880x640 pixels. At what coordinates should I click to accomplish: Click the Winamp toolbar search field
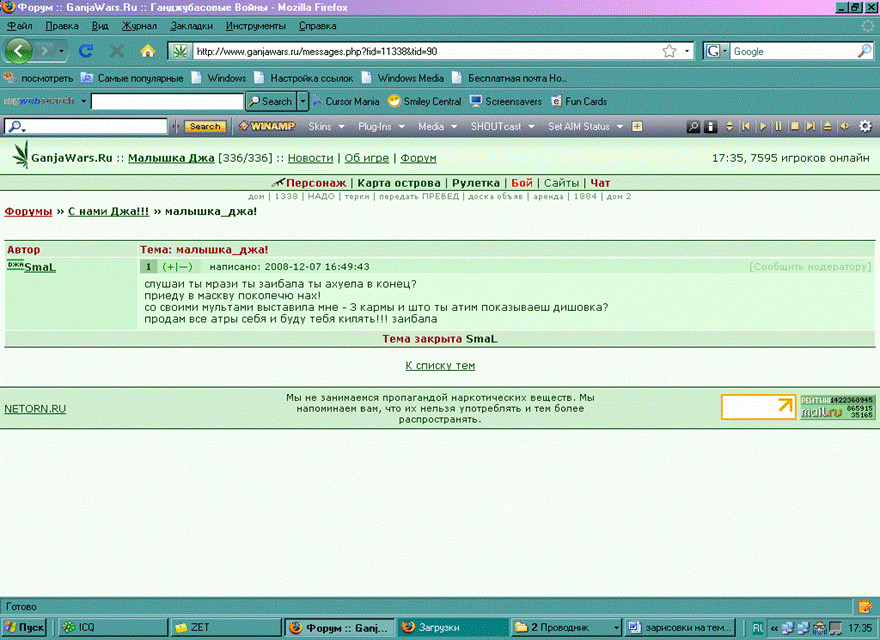(x=86, y=126)
